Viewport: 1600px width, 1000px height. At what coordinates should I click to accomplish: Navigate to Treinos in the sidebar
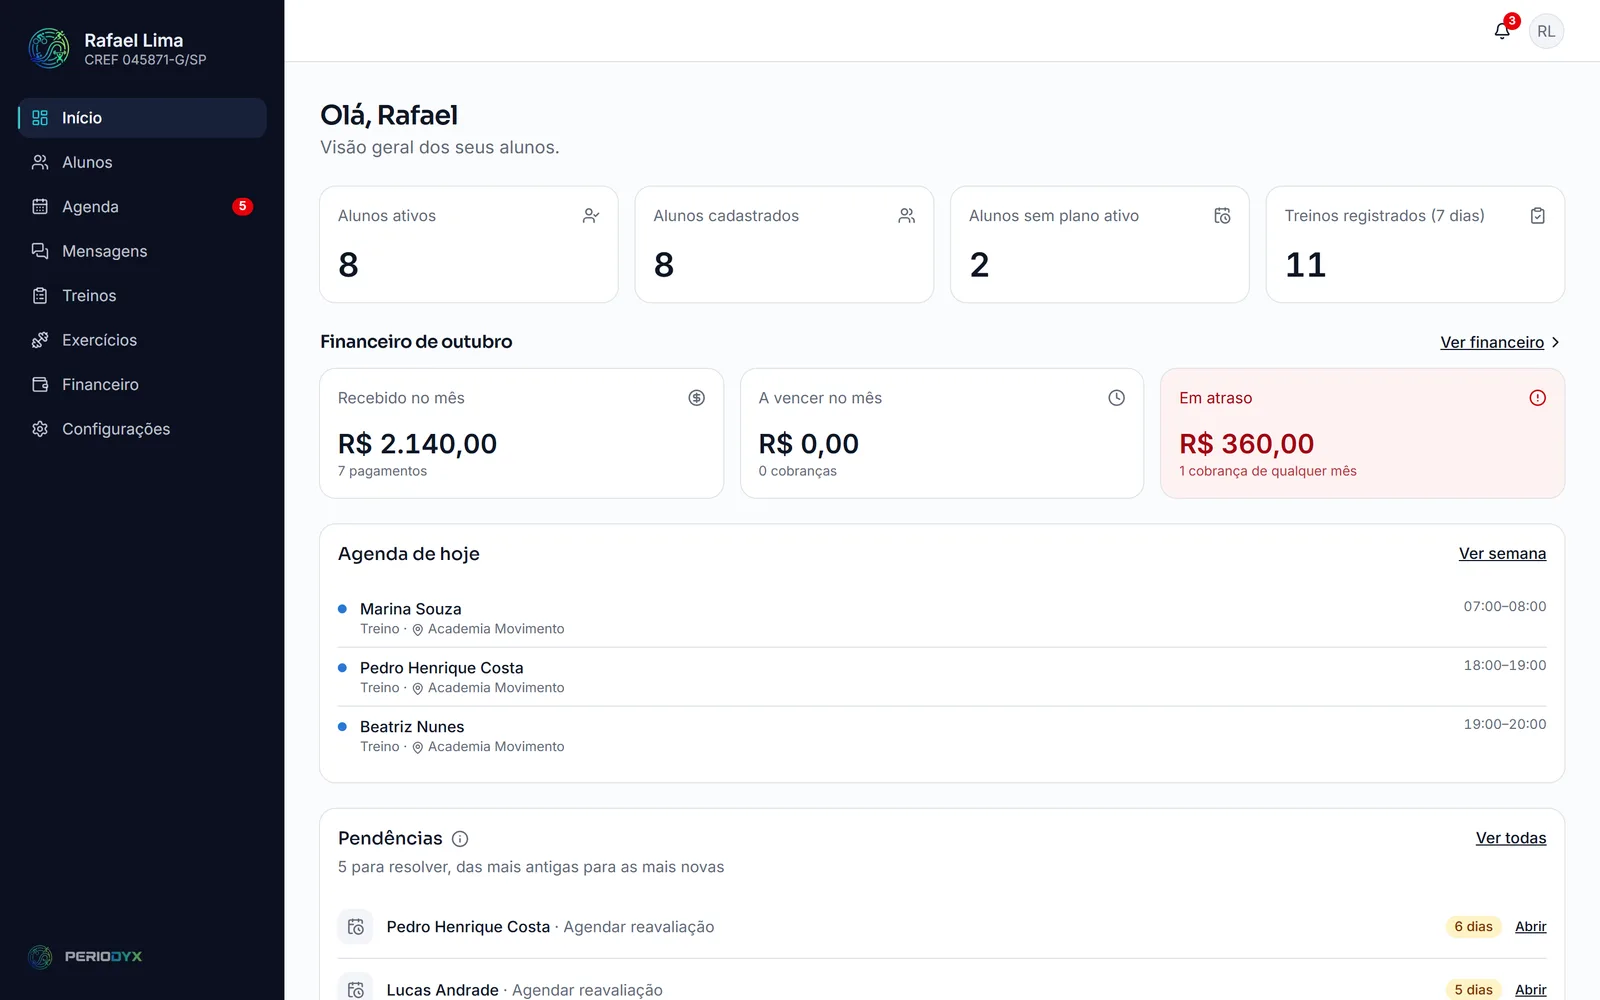pos(142,295)
